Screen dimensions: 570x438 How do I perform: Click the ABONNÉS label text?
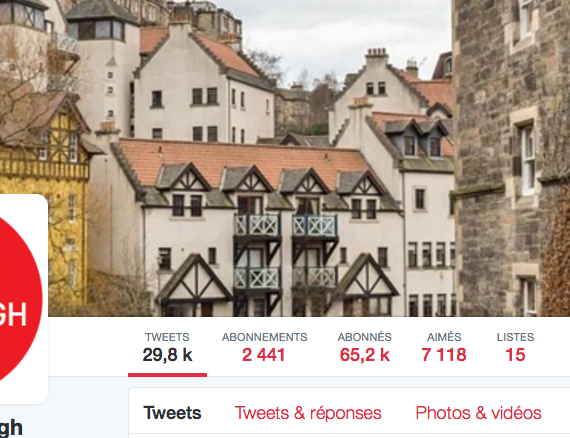[x=365, y=337]
